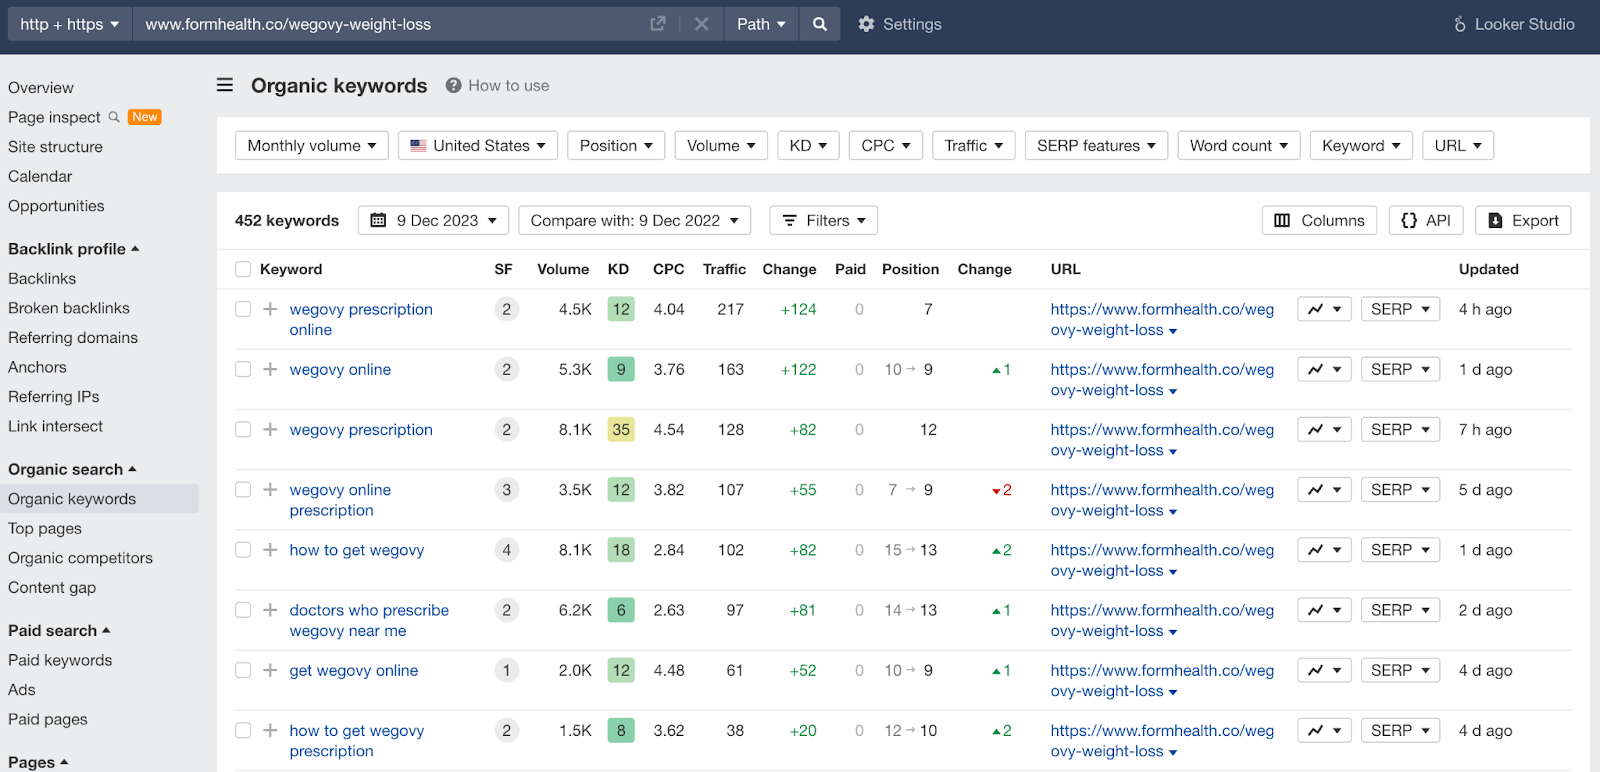Add 'doctors who prescribe wegovy near me' plus icon
The image size is (1600, 772).
click(x=270, y=609)
